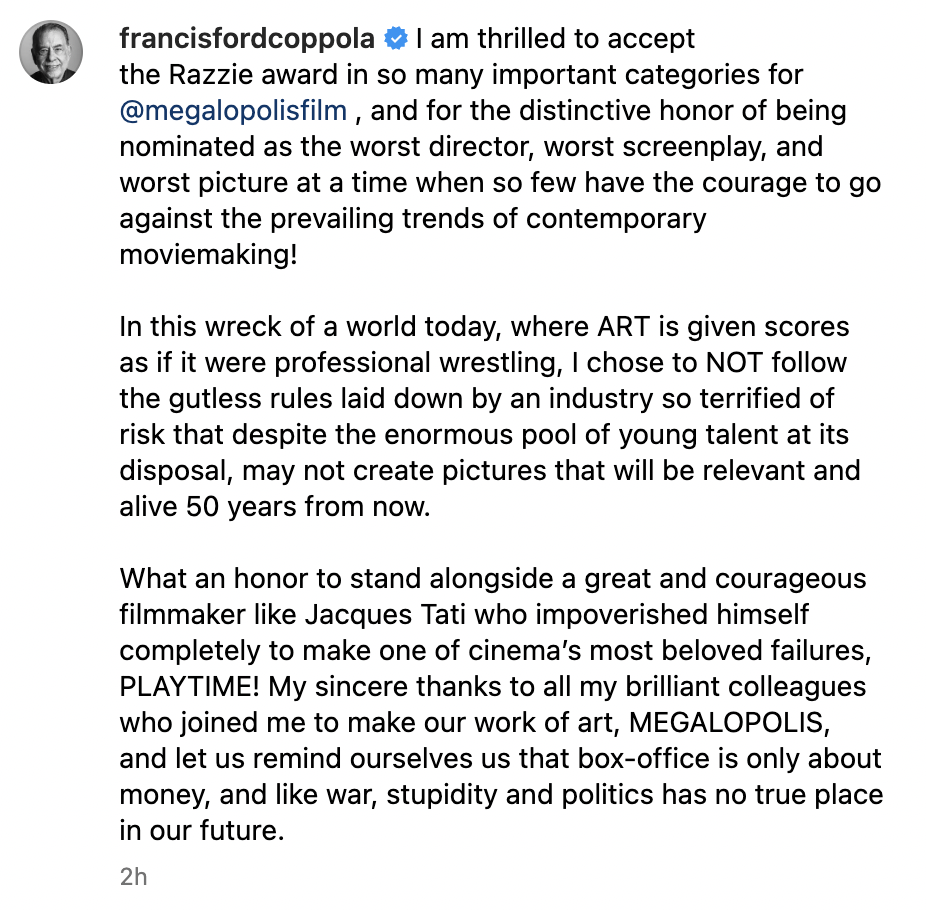Viewport: 926px width, 910px height.
Task: Click the 2h timestamp below the caption
Action: [x=133, y=877]
